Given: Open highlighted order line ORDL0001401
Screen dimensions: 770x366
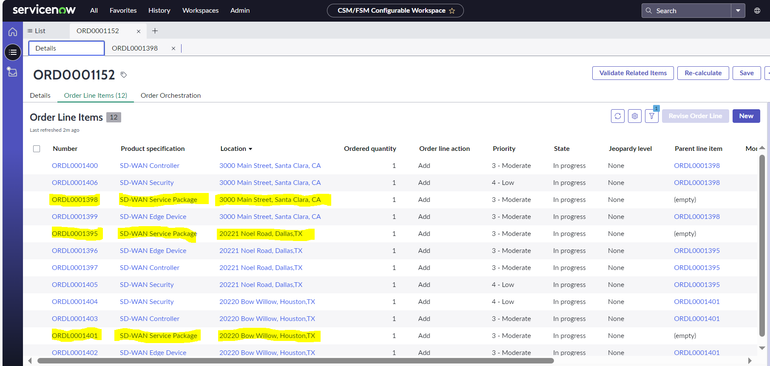Looking at the screenshot, I should pos(75,336).
